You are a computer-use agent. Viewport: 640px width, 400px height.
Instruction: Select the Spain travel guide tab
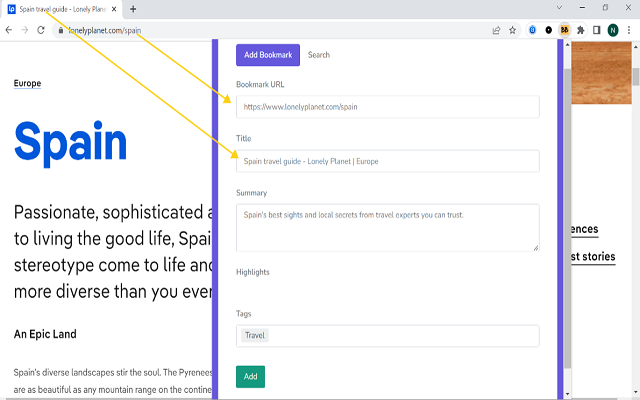(62, 9)
